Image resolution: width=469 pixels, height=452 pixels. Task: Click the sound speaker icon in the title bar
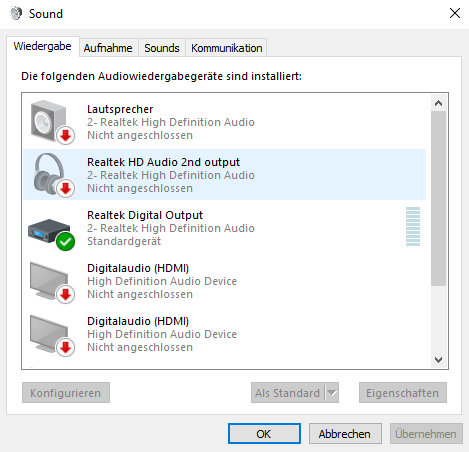click(x=15, y=14)
